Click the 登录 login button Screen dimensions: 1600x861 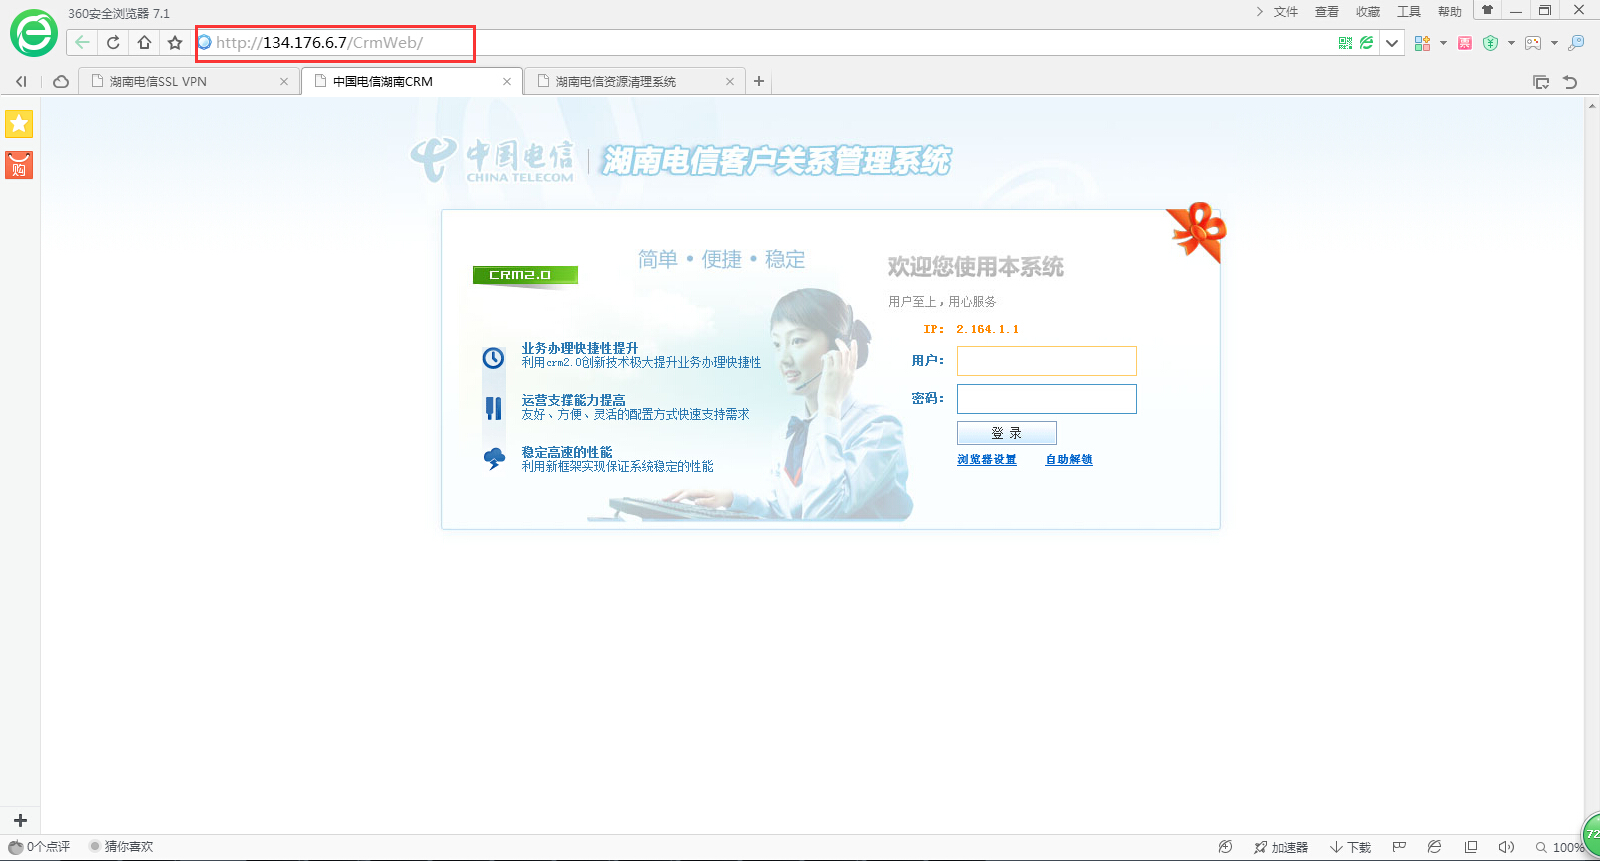[1007, 433]
